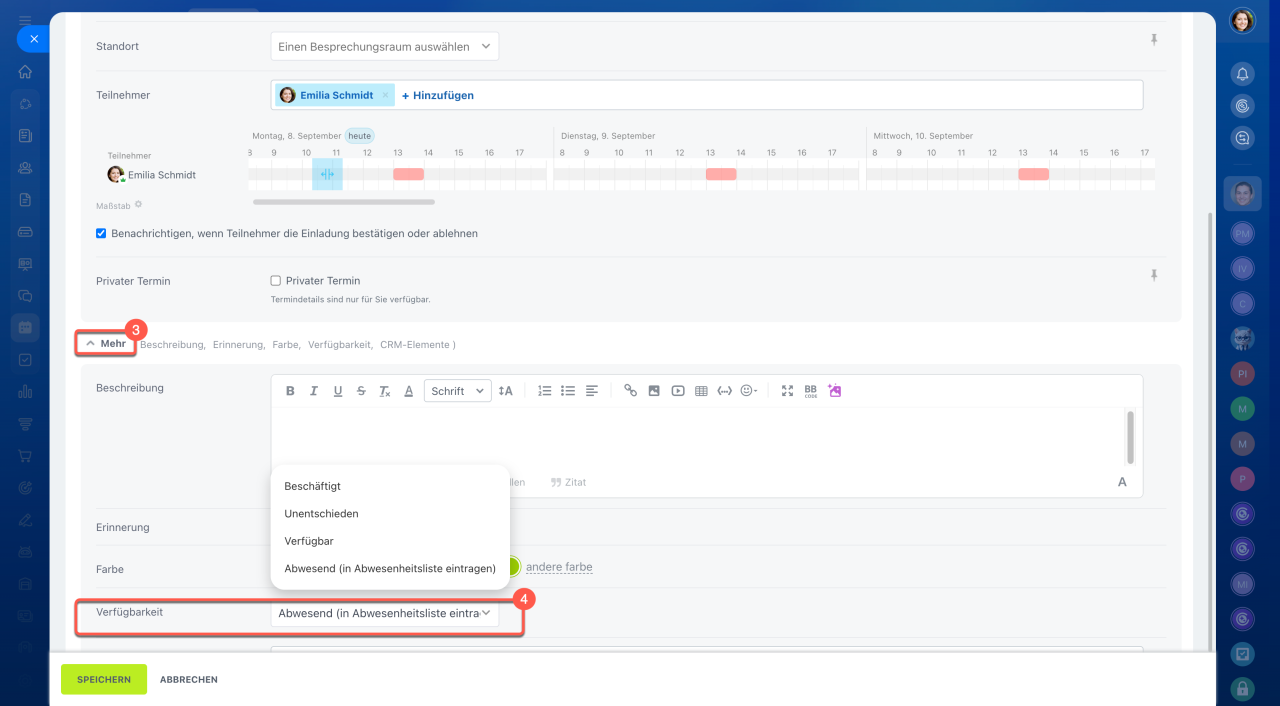Open text color picker in editor
Screen dimensions: 1280x706
[x=408, y=391]
